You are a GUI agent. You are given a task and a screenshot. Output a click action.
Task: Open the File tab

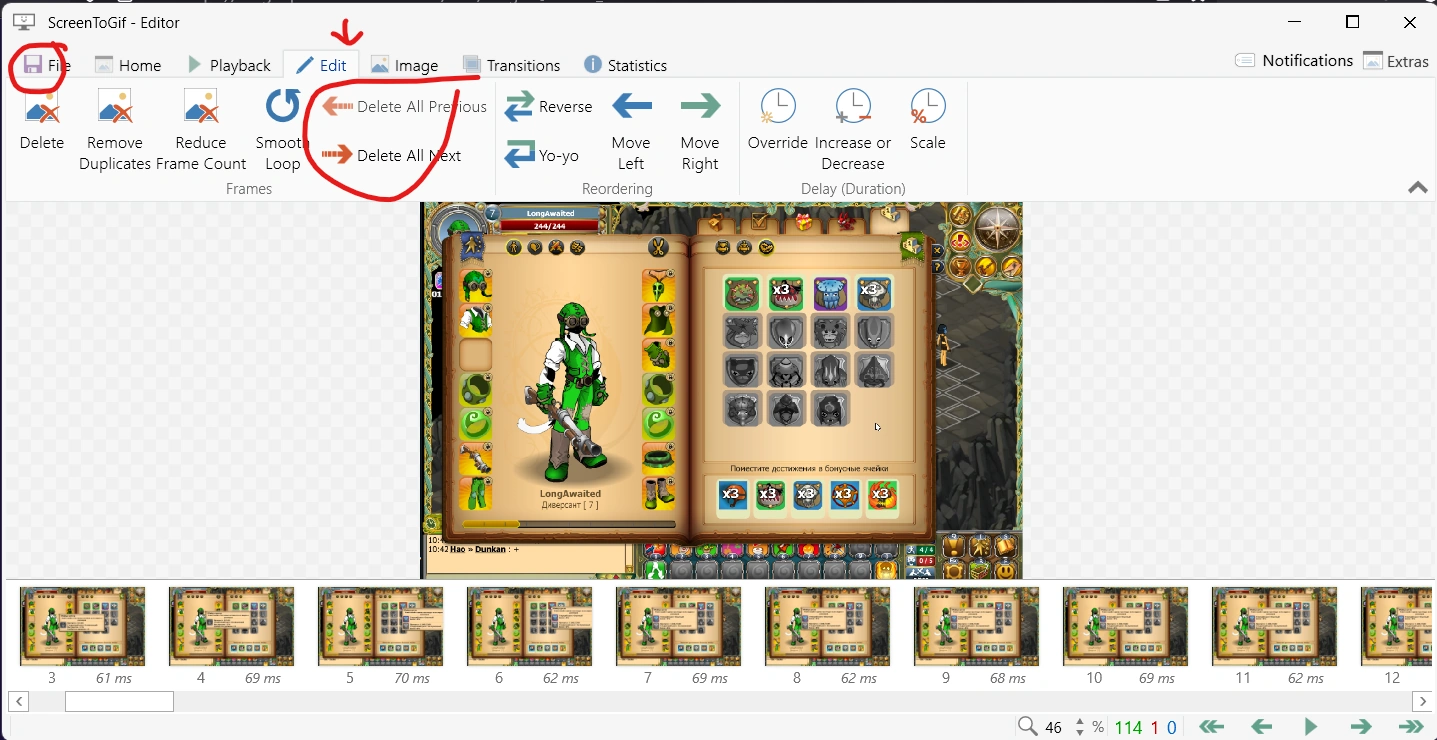point(46,65)
